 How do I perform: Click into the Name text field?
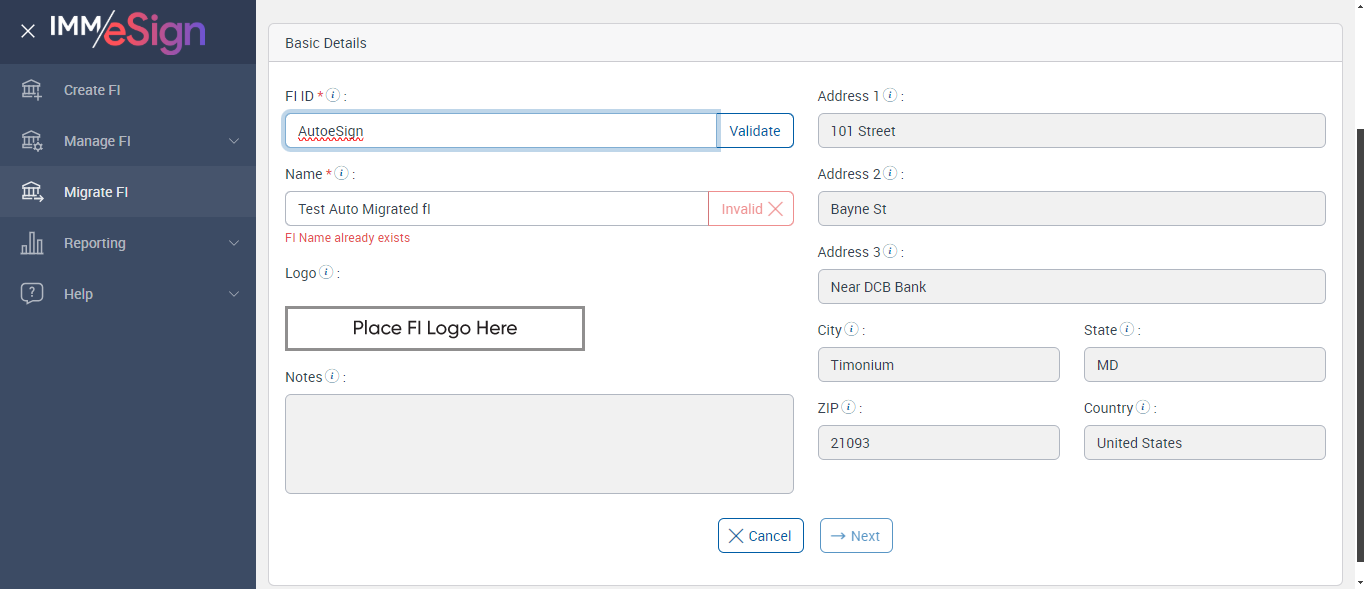click(496, 209)
